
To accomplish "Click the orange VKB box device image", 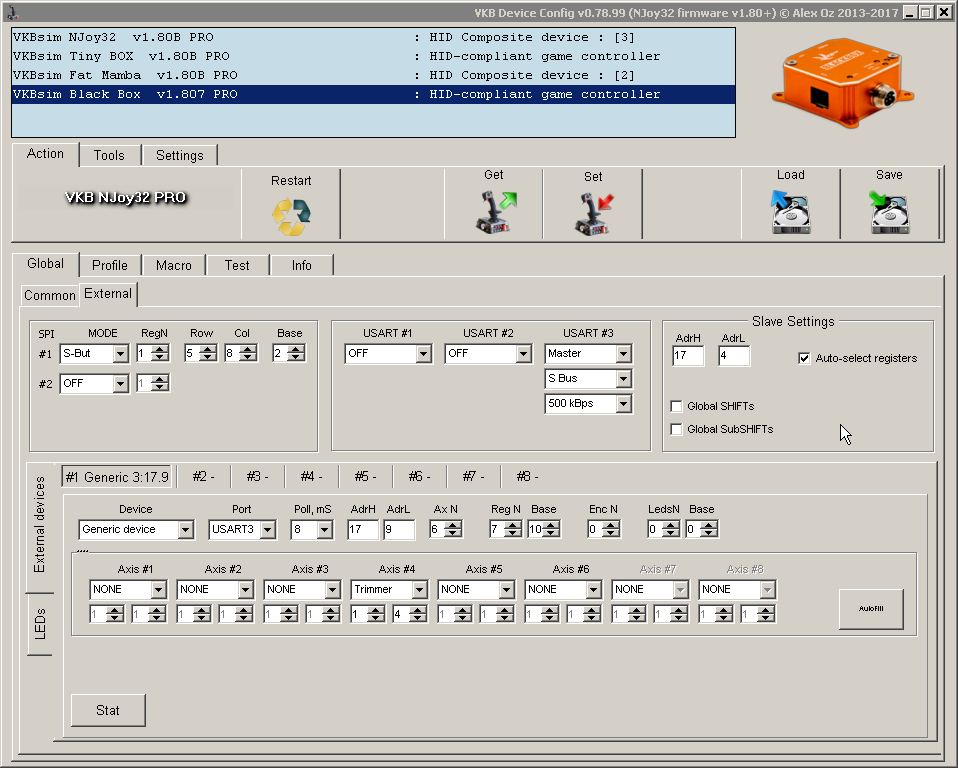I will [843, 82].
